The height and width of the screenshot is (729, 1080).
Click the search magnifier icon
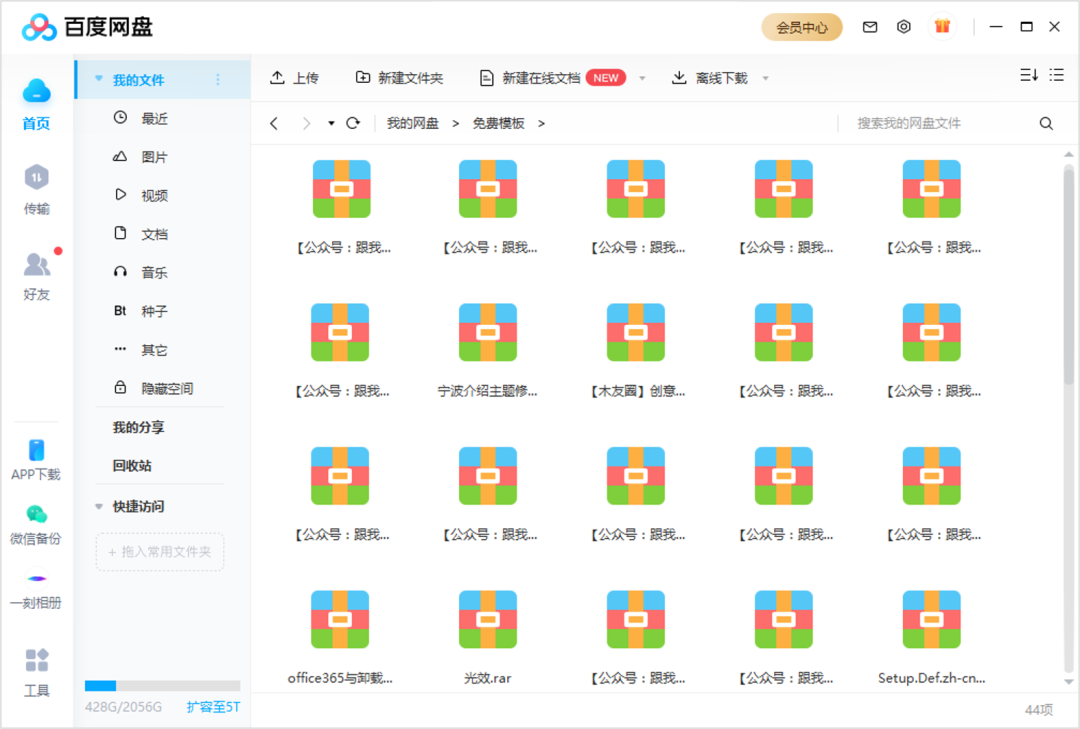click(x=1046, y=123)
